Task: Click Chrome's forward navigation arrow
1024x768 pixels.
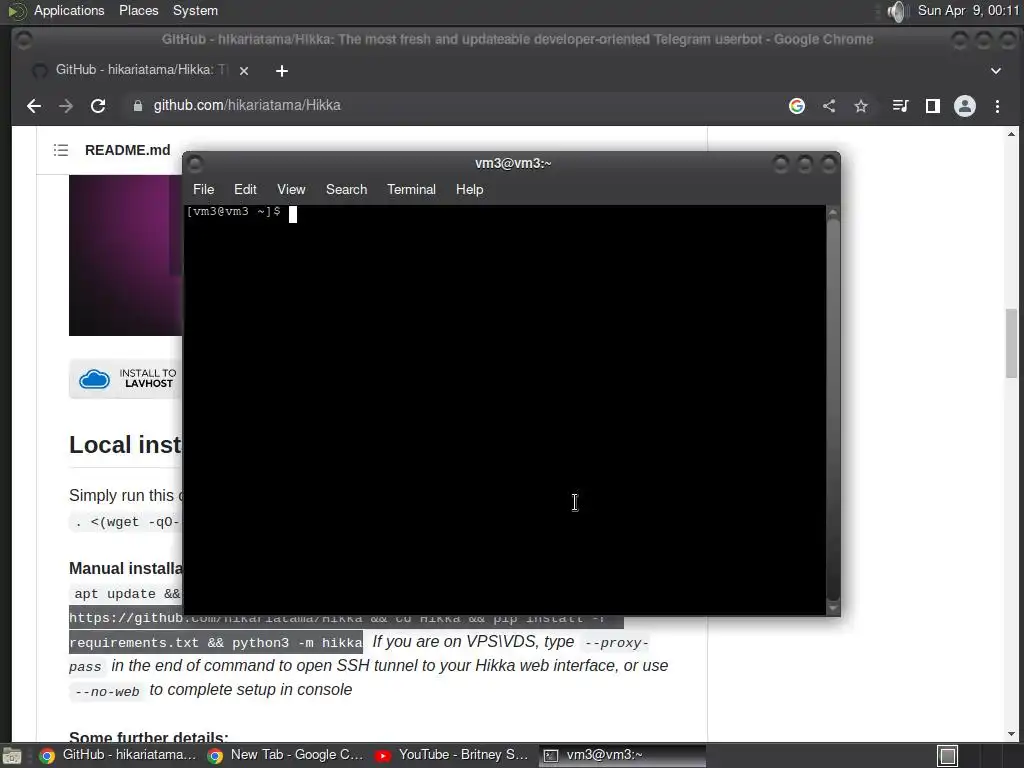Action: pyautogui.click(x=65, y=106)
